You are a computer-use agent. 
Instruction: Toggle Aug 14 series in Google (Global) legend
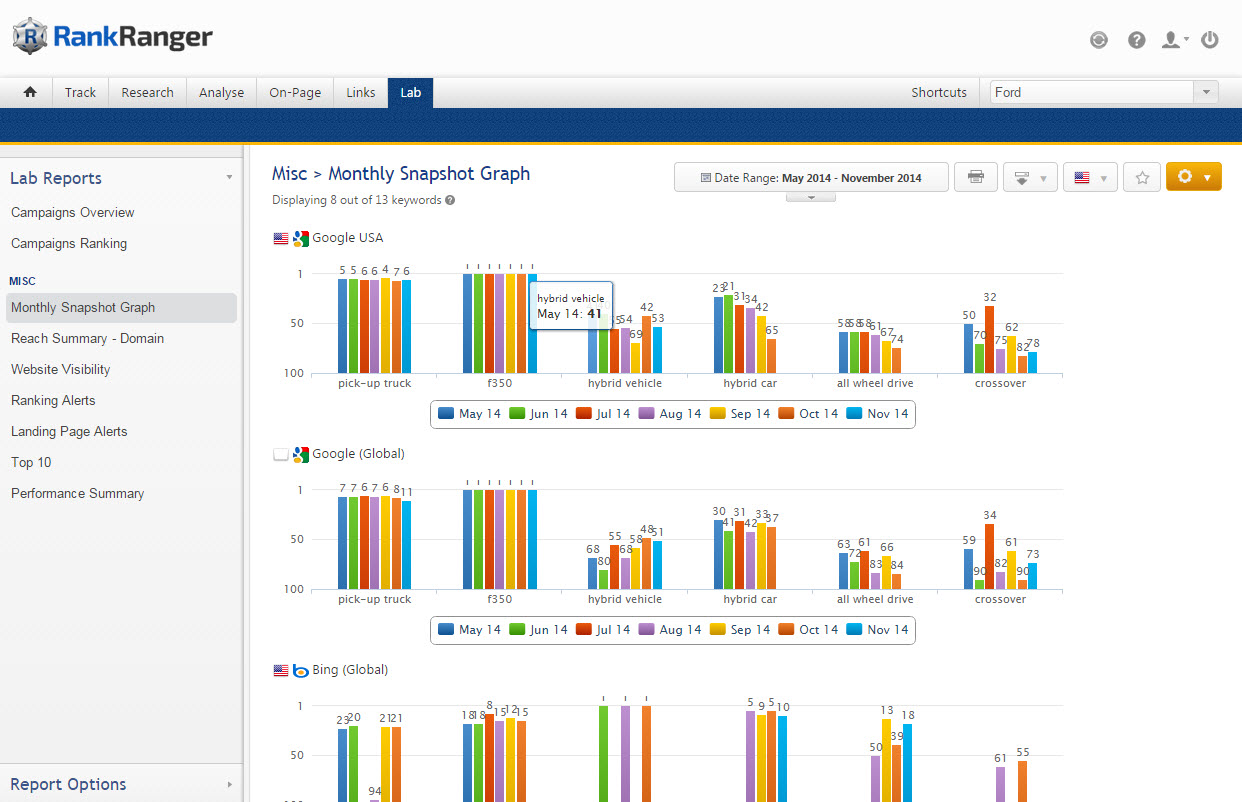pyautogui.click(x=670, y=630)
